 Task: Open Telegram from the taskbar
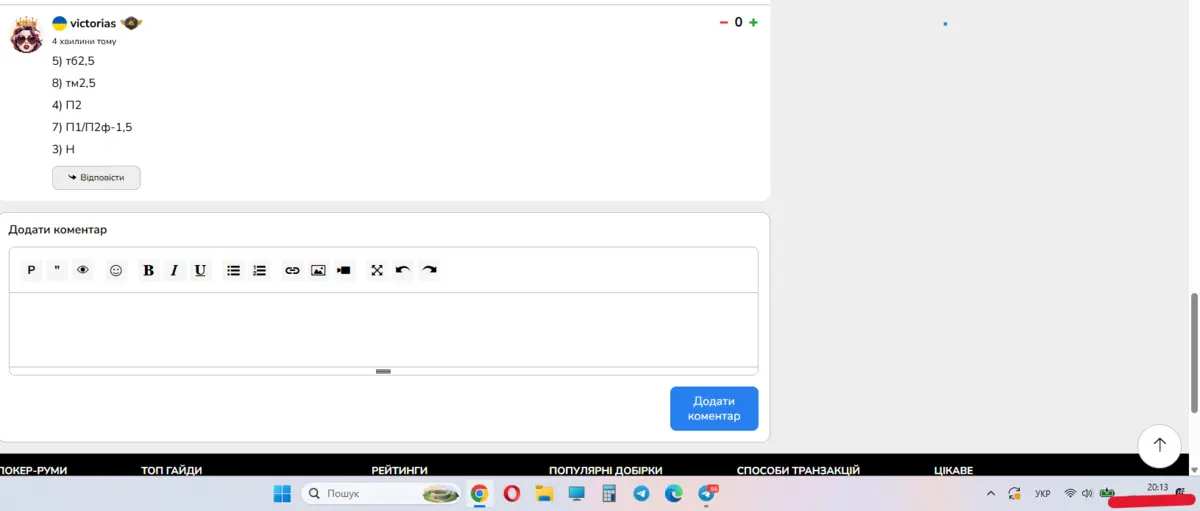coord(641,493)
